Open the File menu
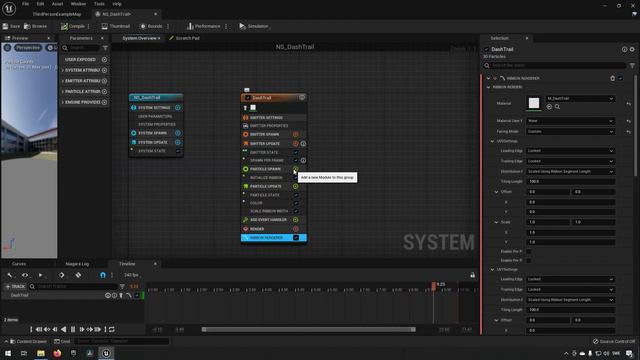 25,4
